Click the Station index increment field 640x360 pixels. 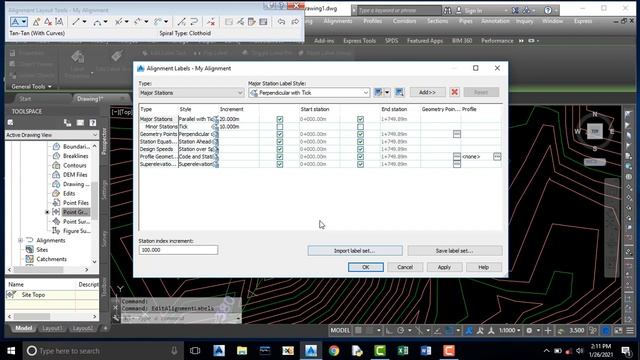pyautogui.click(x=178, y=250)
